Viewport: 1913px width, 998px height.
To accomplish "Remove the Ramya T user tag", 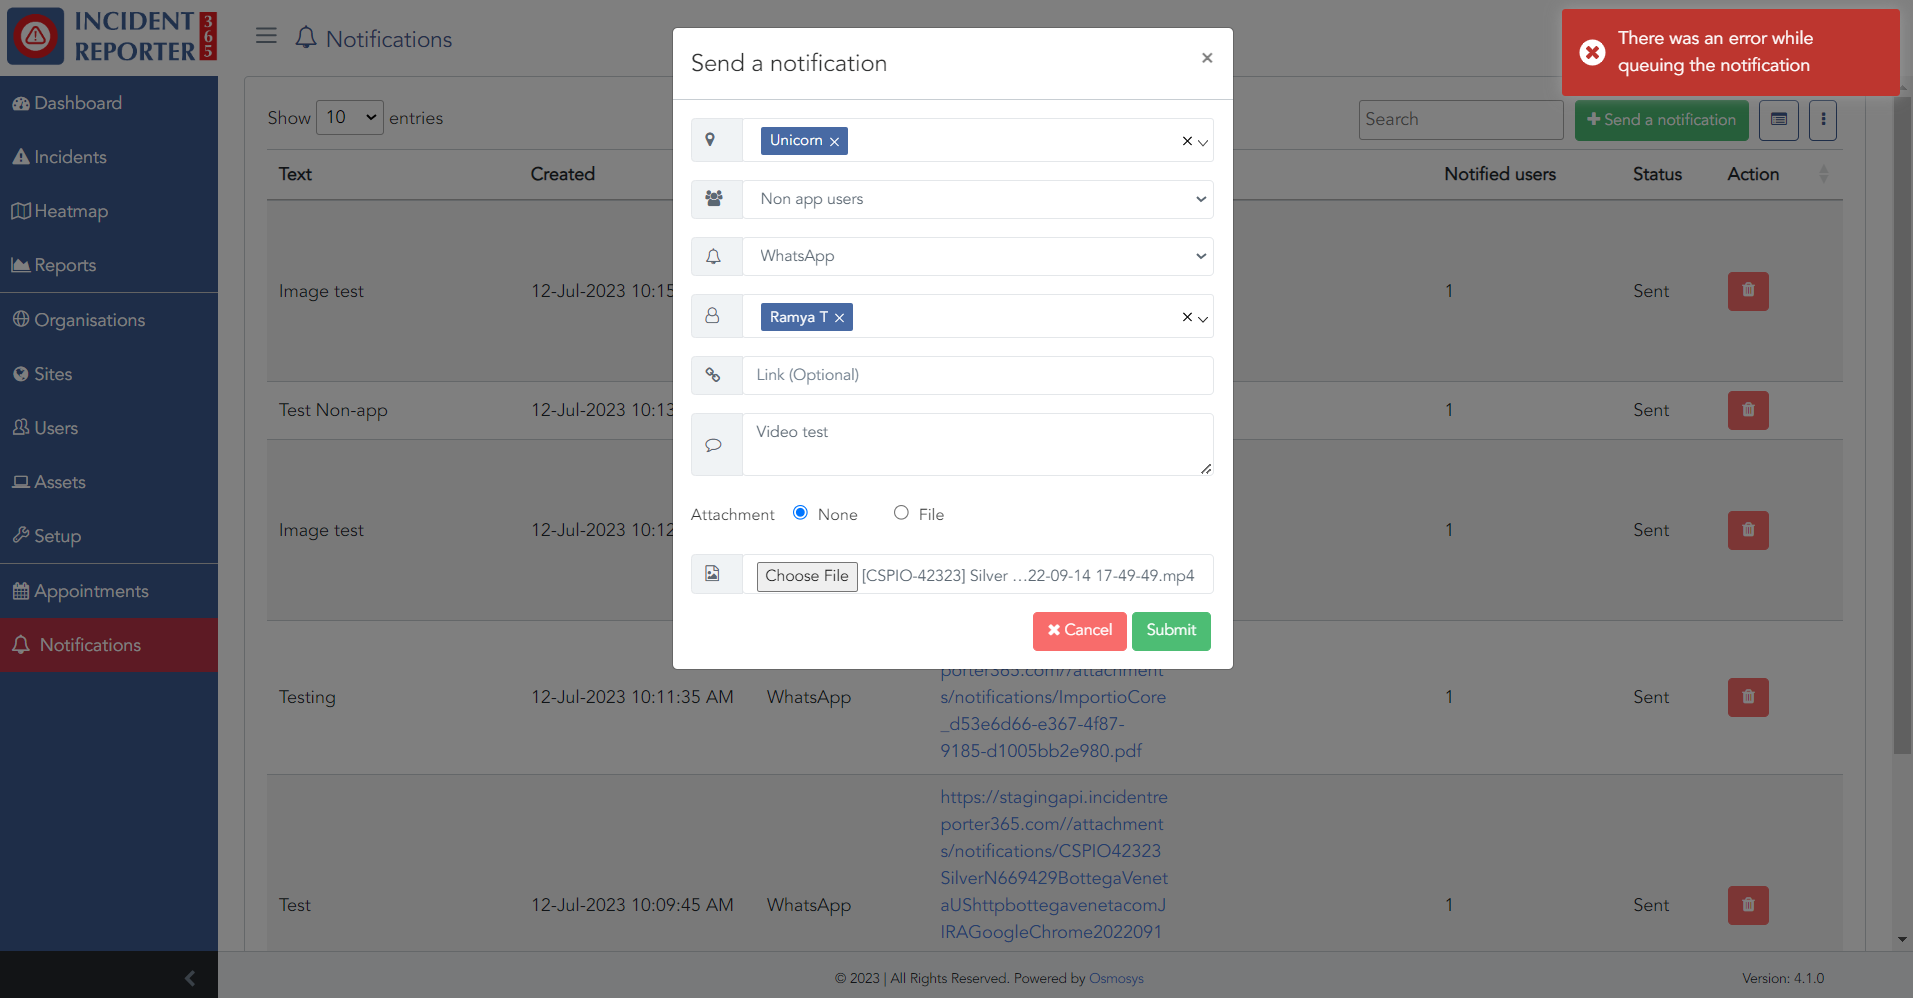I will click(x=840, y=318).
